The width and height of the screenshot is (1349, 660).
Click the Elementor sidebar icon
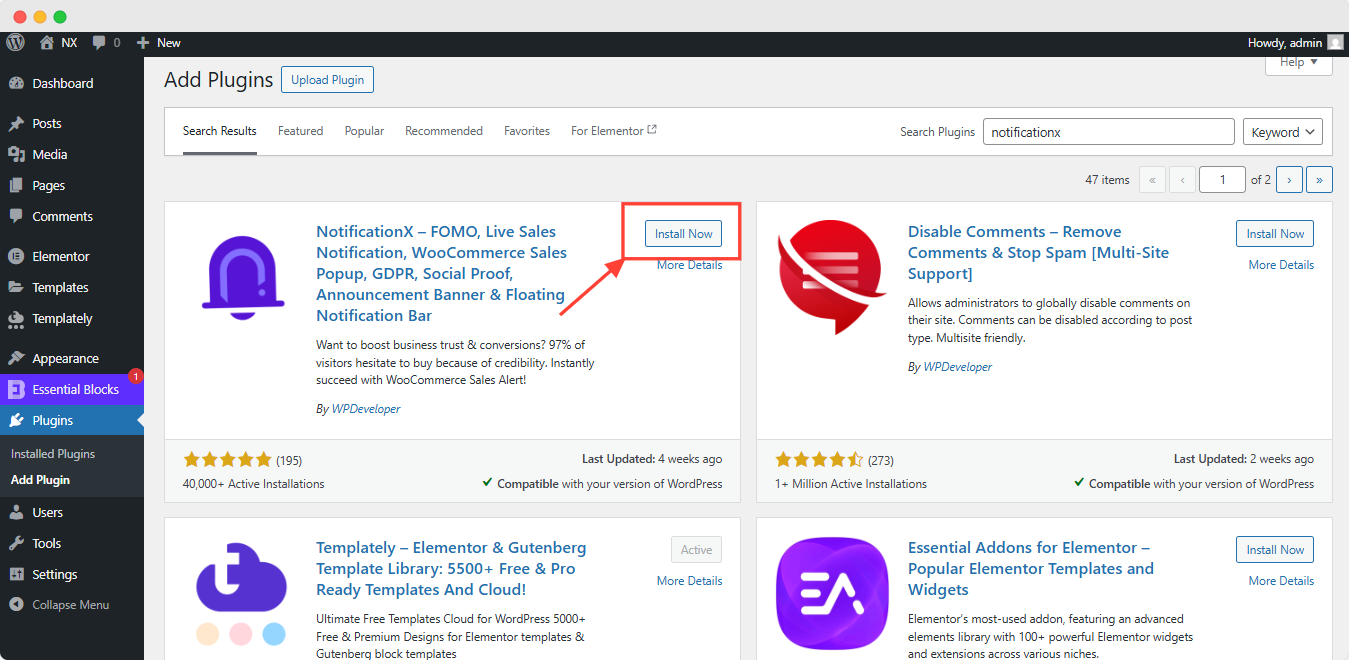[x=16, y=257]
